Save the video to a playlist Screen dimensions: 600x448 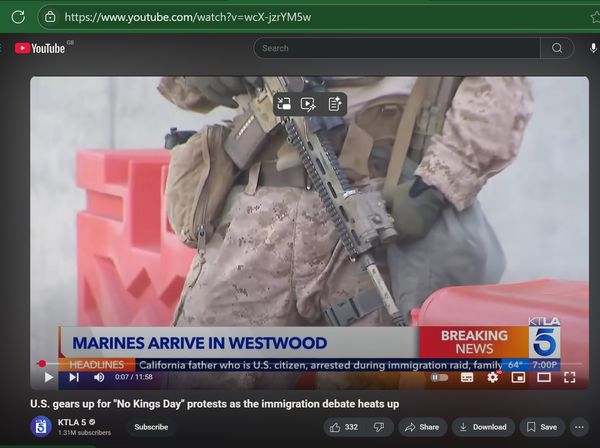(x=542, y=427)
